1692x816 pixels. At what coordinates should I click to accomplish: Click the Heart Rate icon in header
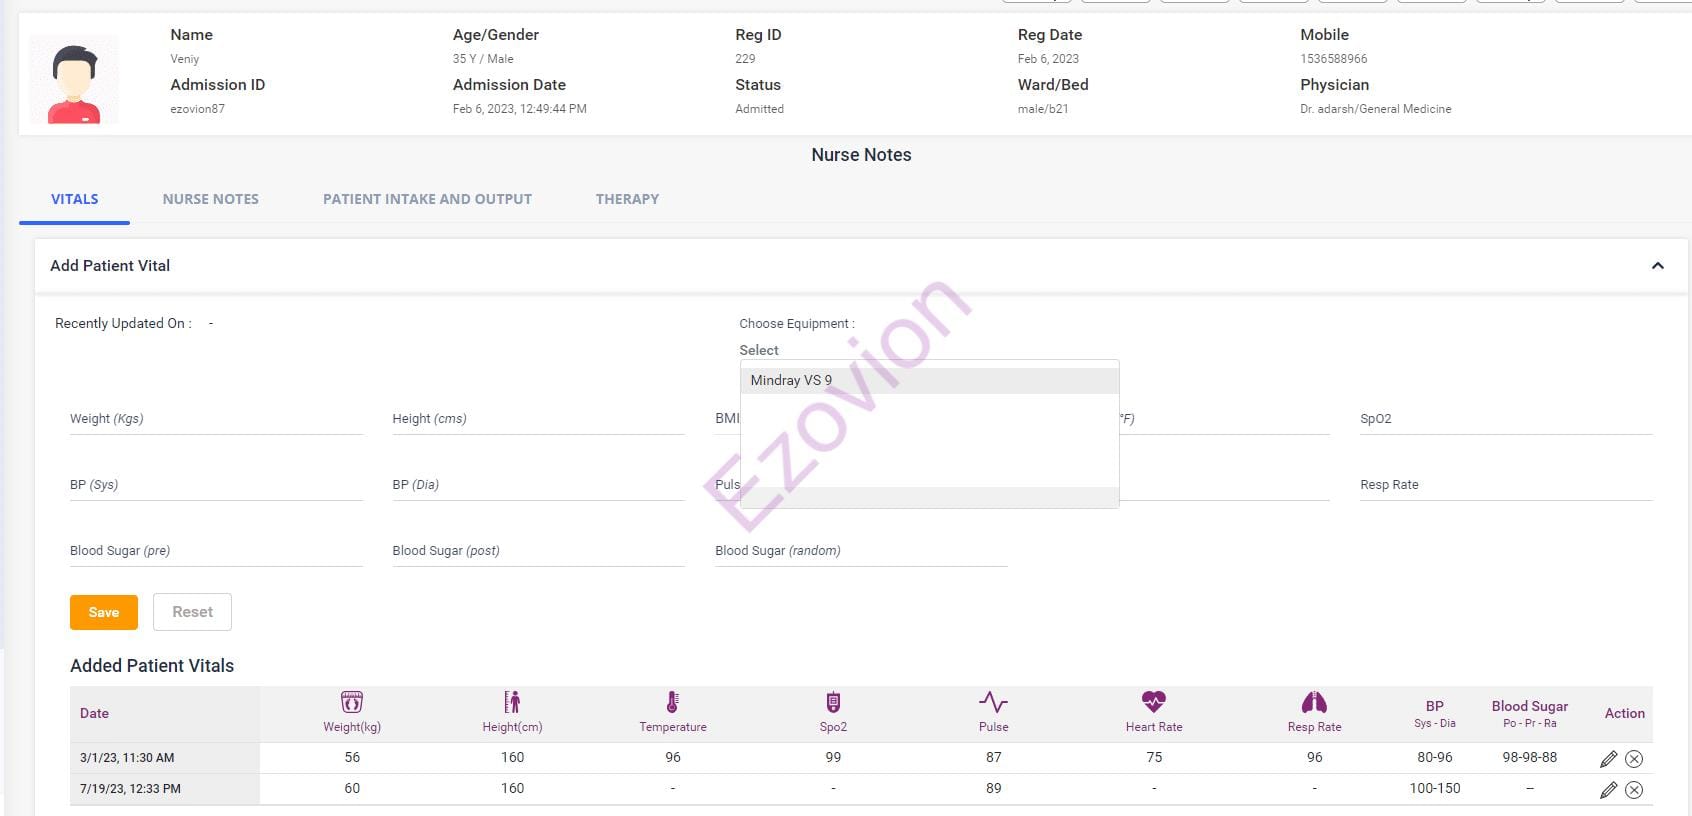[1153, 702]
